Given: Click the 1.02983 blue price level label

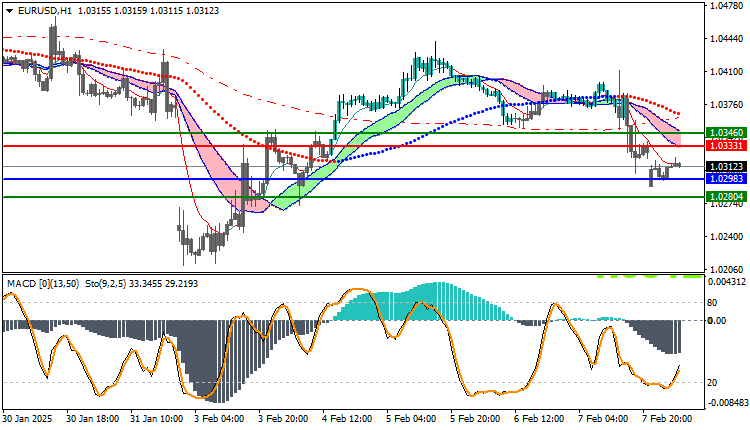Looking at the screenshot, I should pyautogui.click(x=726, y=178).
